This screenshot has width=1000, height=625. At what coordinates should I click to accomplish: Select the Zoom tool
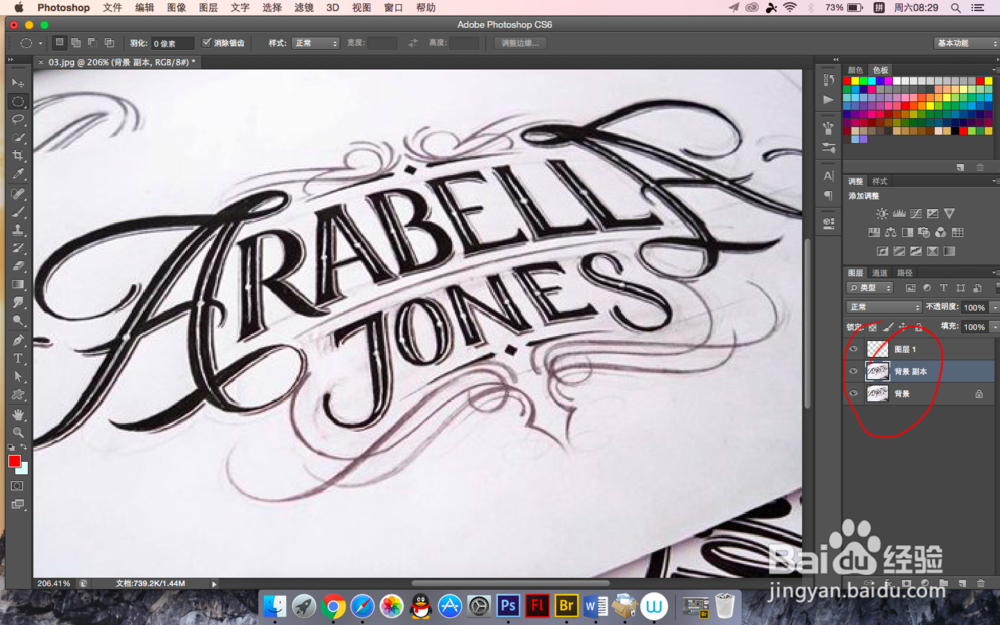pos(18,433)
